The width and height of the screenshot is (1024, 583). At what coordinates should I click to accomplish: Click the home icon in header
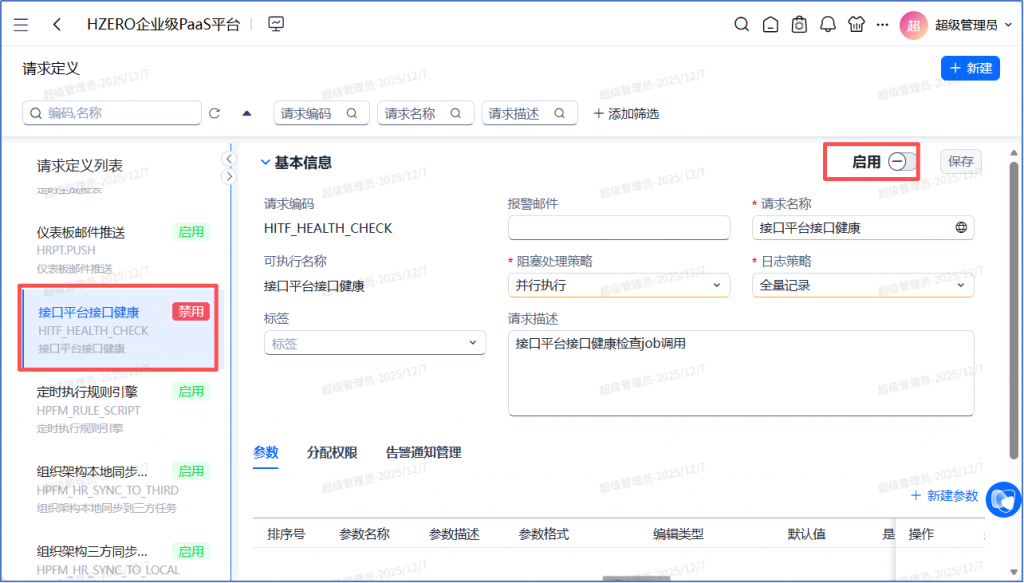click(770, 25)
